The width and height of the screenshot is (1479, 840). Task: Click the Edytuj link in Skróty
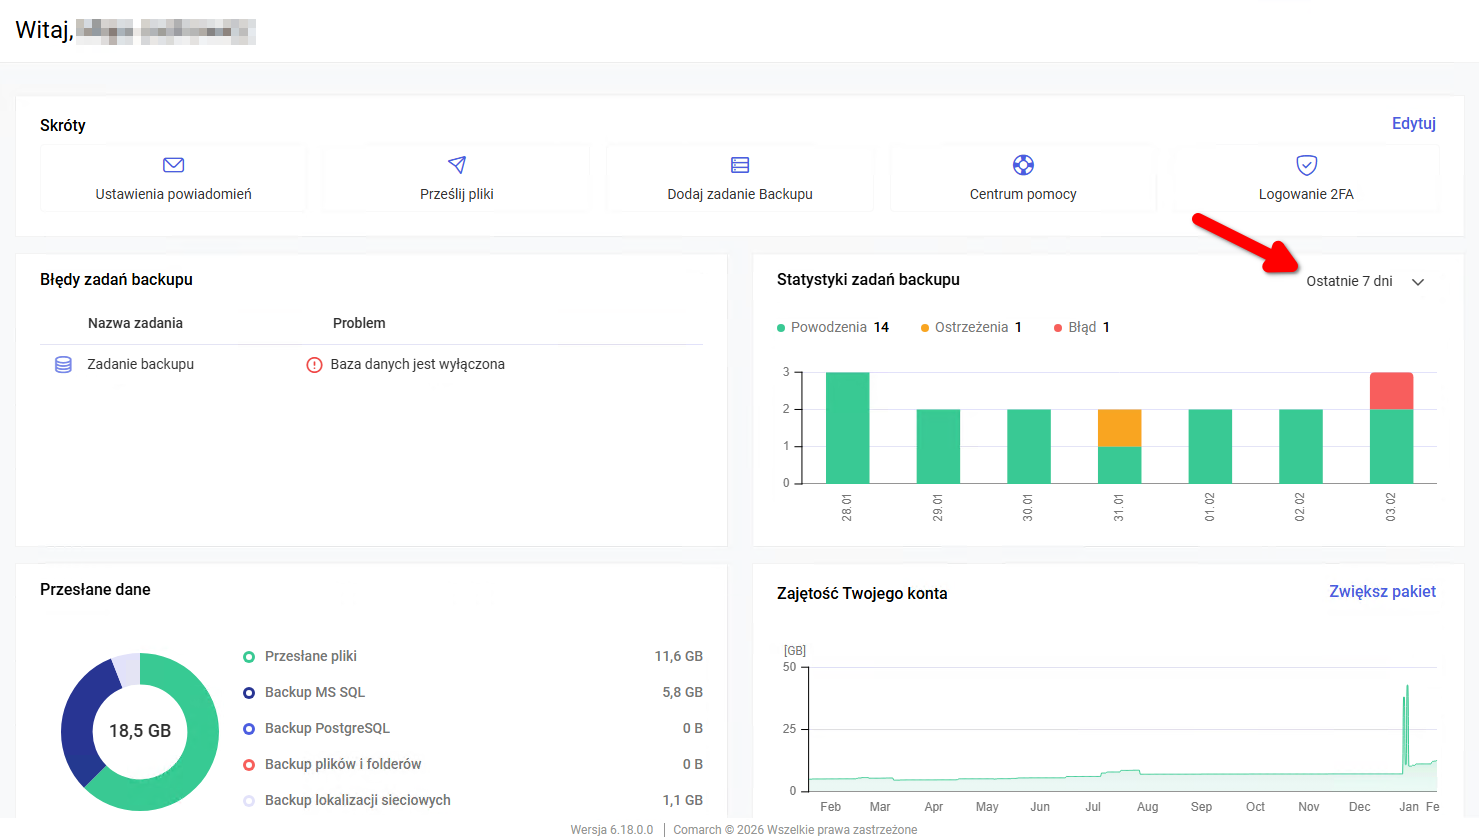tap(1413, 123)
